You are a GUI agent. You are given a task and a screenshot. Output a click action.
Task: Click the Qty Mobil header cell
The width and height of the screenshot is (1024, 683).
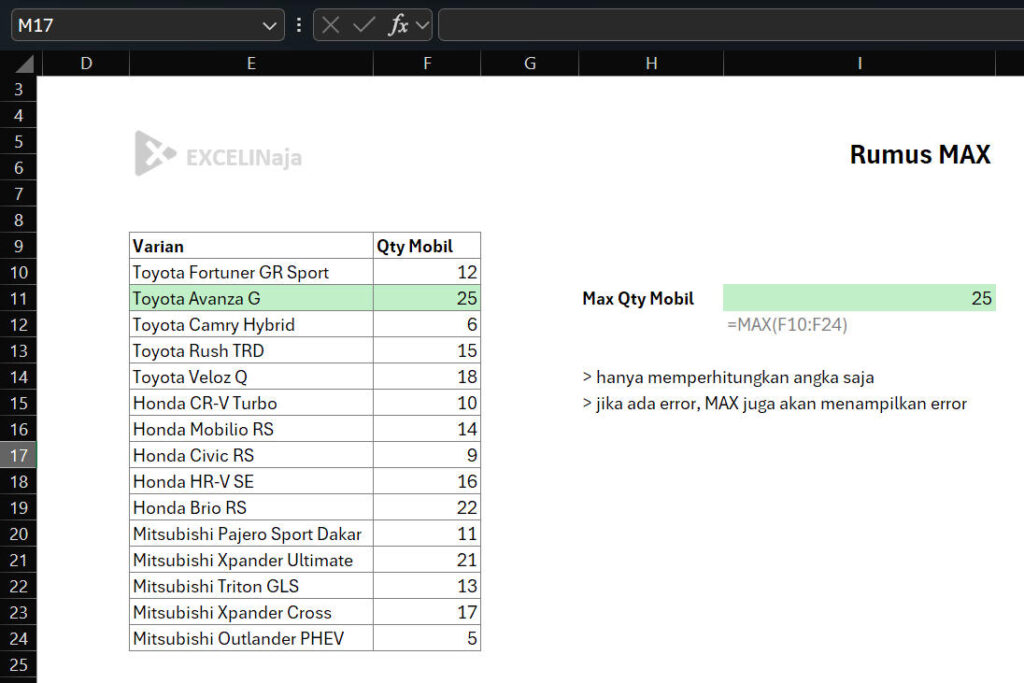pyautogui.click(x=427, y=246)
